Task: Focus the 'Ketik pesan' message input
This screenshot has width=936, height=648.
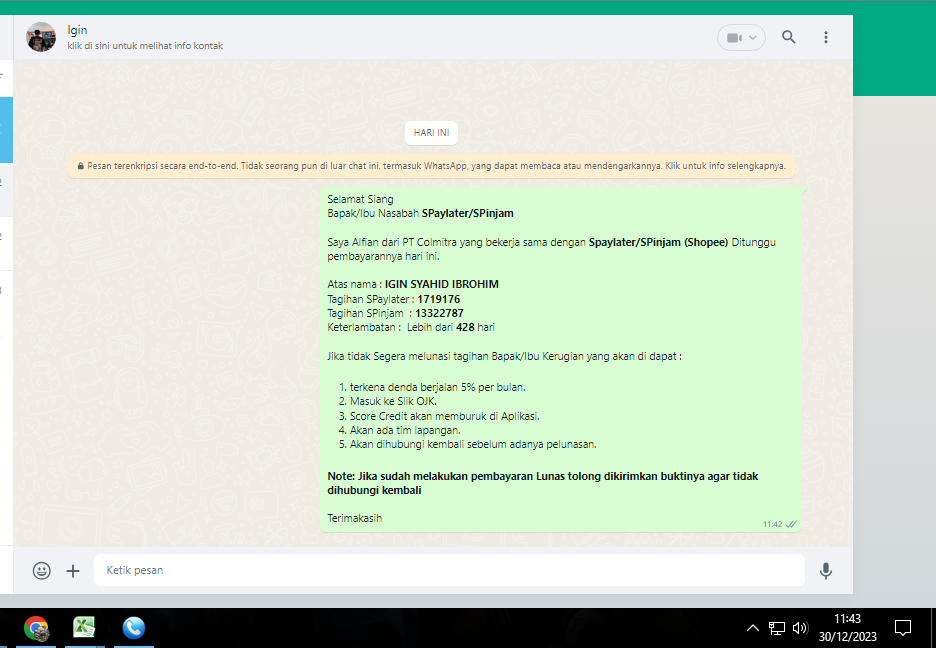Action: click(449, 570)
